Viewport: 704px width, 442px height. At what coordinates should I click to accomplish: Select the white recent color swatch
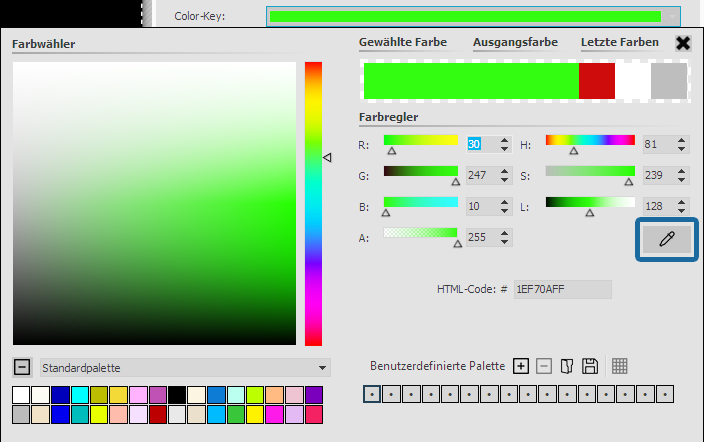pyautogui.click(x=633, y=81)
